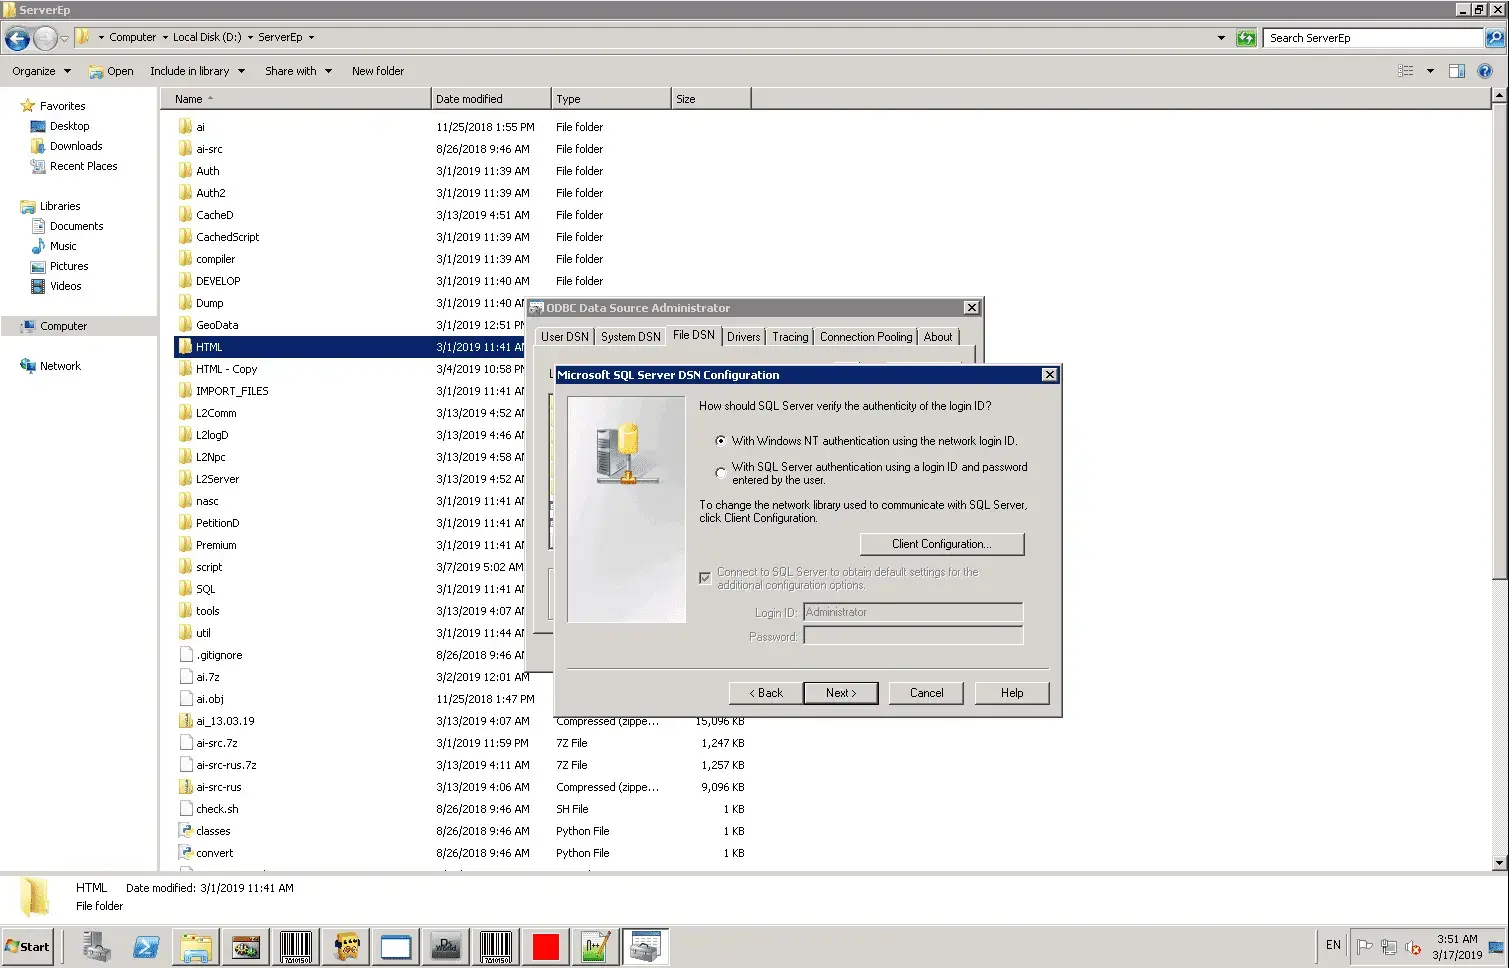Open the Share with dropdown
This screenshot has height=968, width=1509.
pos(298,71)
